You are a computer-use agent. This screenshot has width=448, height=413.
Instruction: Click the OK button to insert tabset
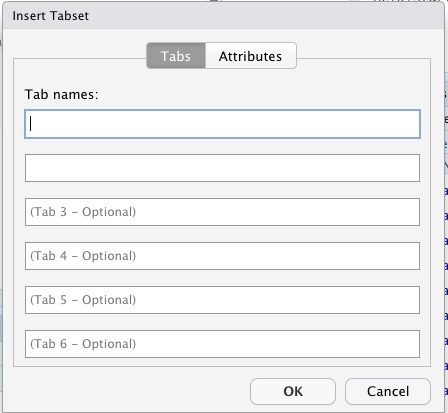(x=293, y=391)
